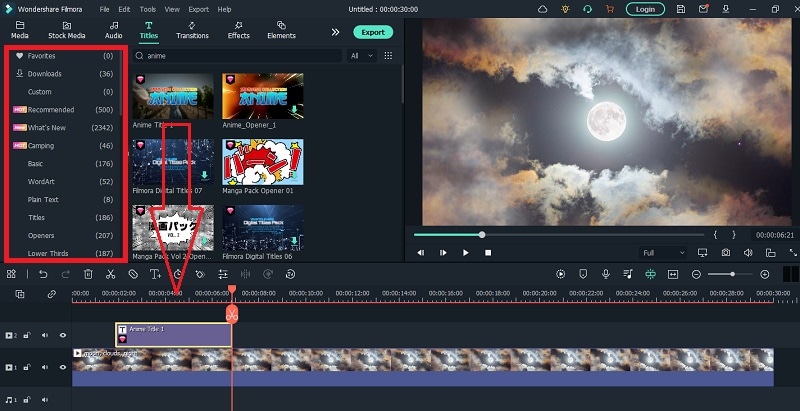
Task: Open the Export menu in menu bar
Action: coord(198,9)
